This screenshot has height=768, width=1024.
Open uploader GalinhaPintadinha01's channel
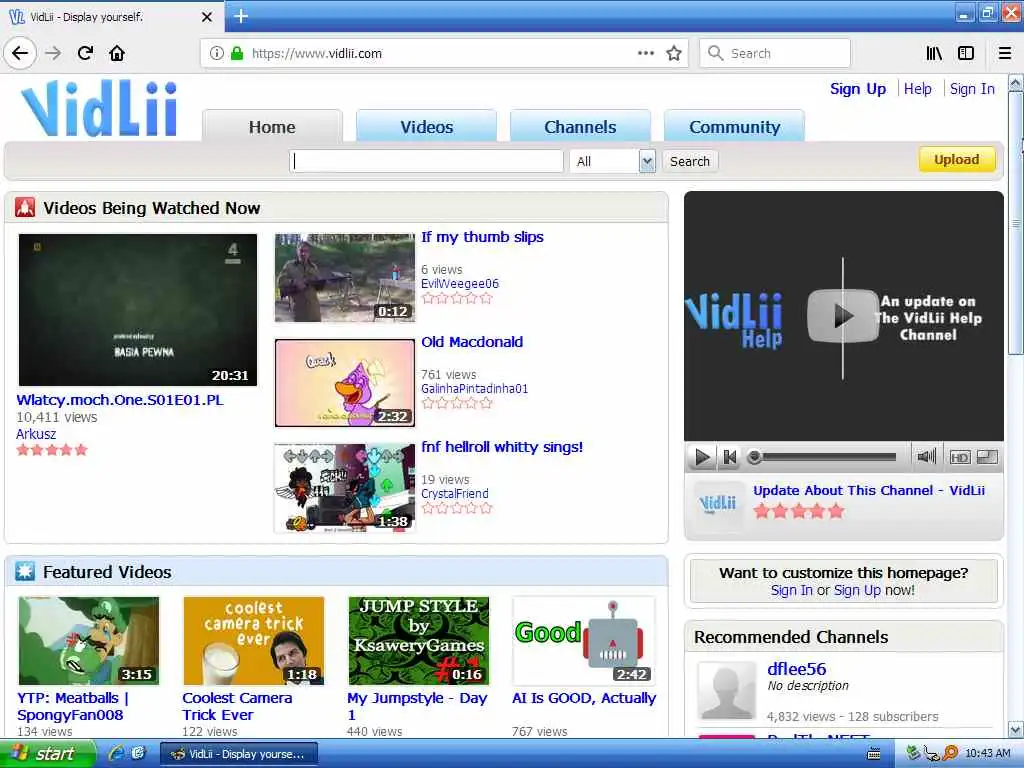click(474, 389)
